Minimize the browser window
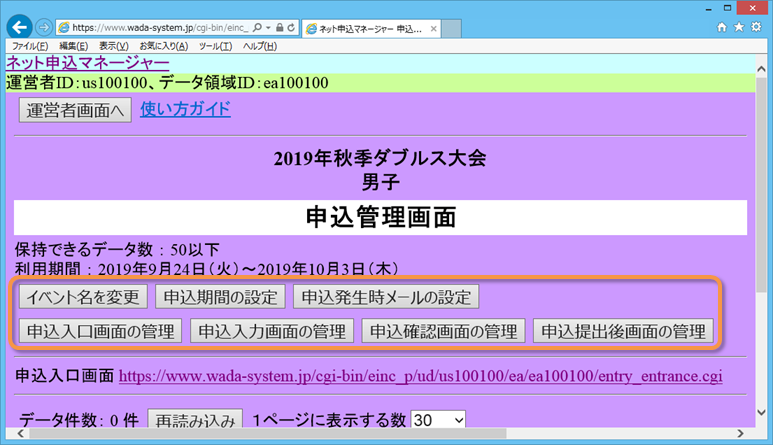Viewport: 773px width, 445px height. point(708,8)
